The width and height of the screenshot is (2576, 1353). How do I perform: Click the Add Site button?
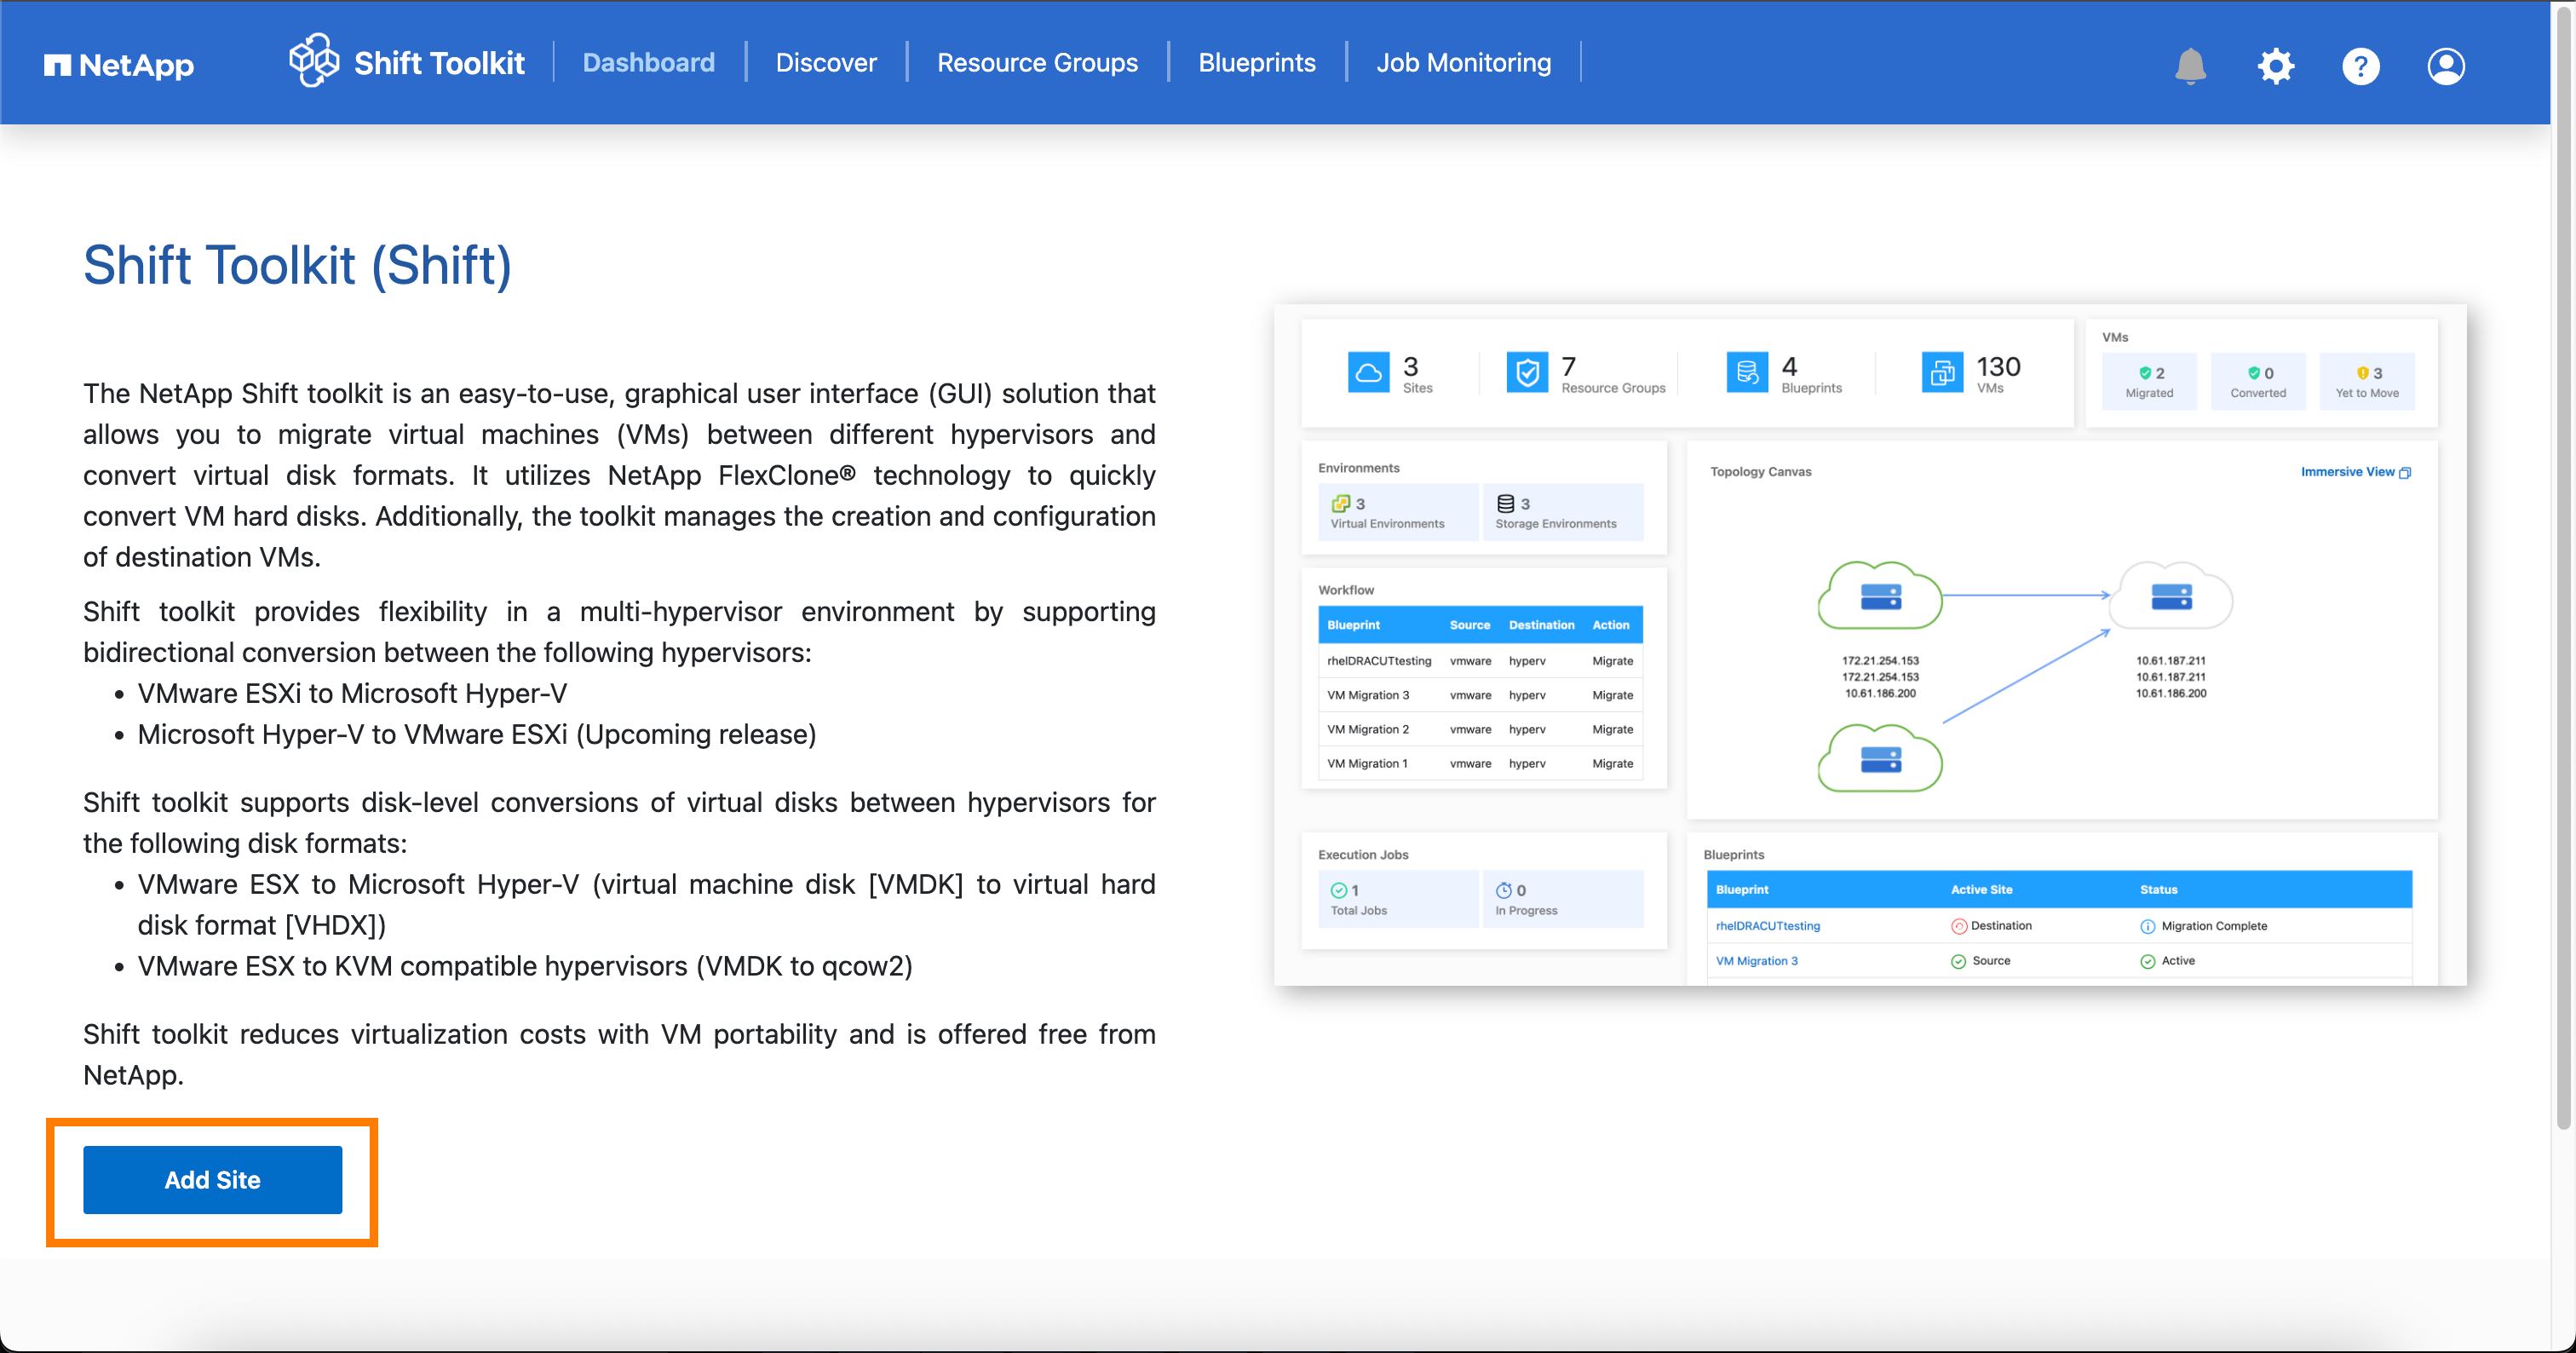212,1180
